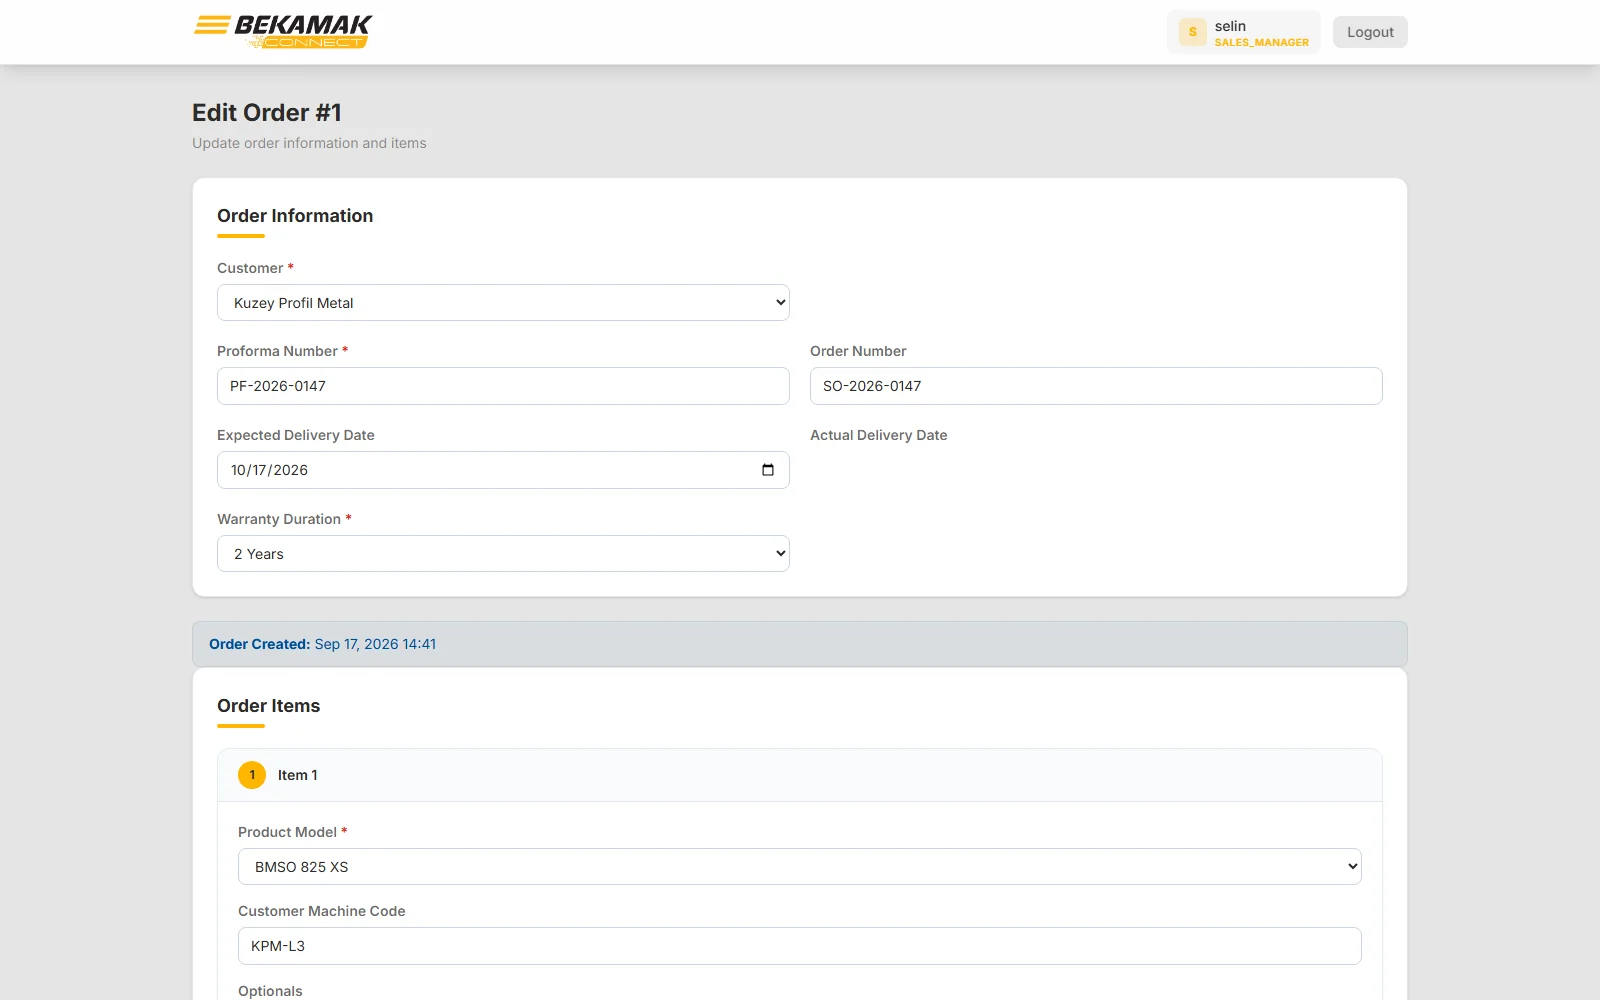Open the Warranty Duration dropdown showing 2 Years
This screenshot has height=1000, width=1600.
click(x=503, y=554)
